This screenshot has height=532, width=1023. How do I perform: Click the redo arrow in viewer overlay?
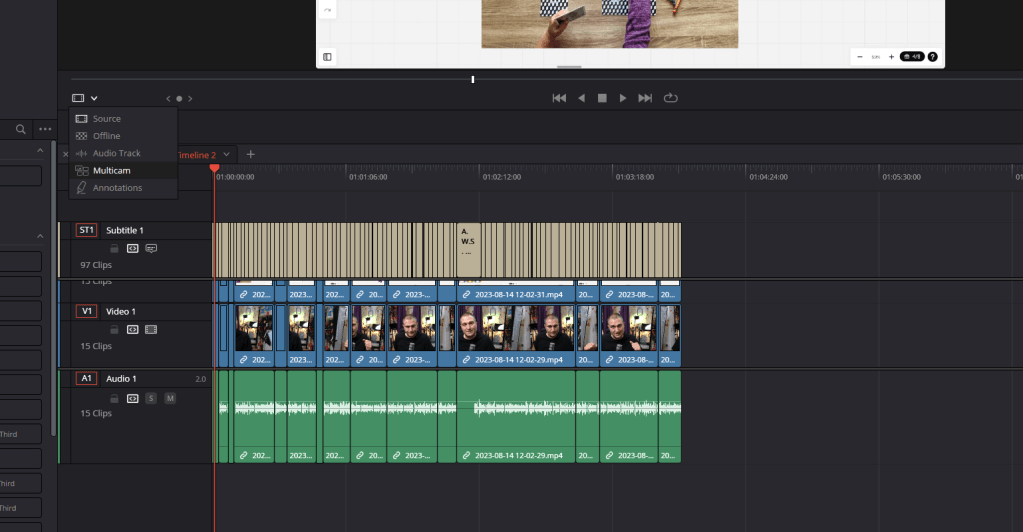coord(328,10)
